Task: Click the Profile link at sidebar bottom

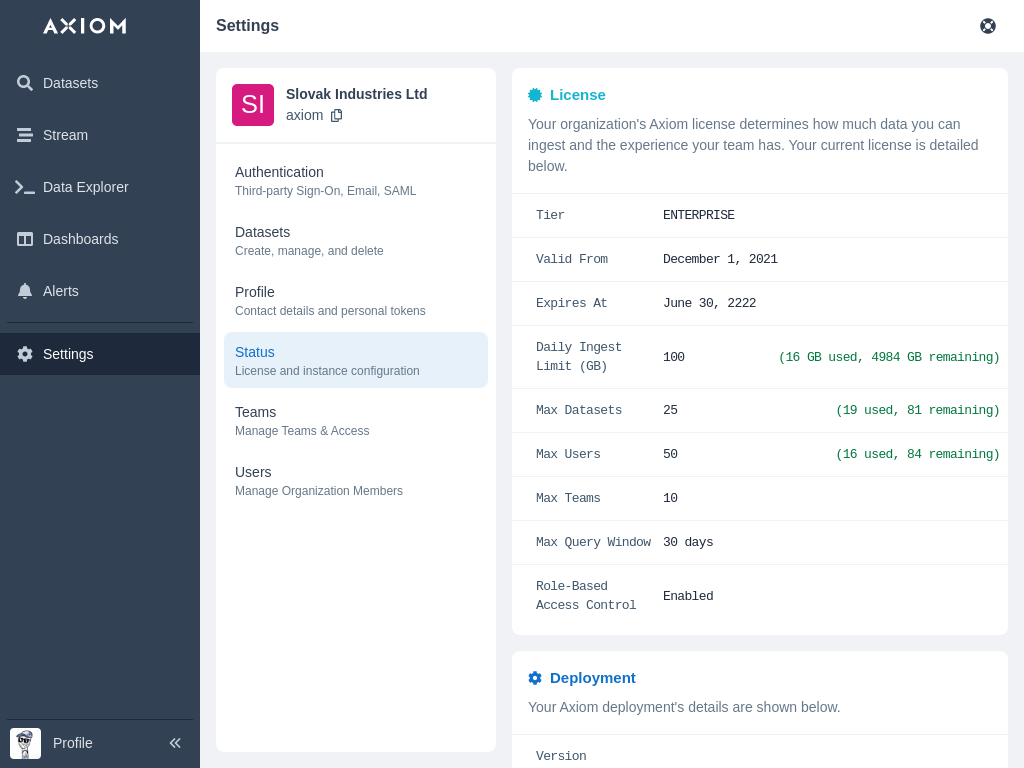Action: coord(73,743)
